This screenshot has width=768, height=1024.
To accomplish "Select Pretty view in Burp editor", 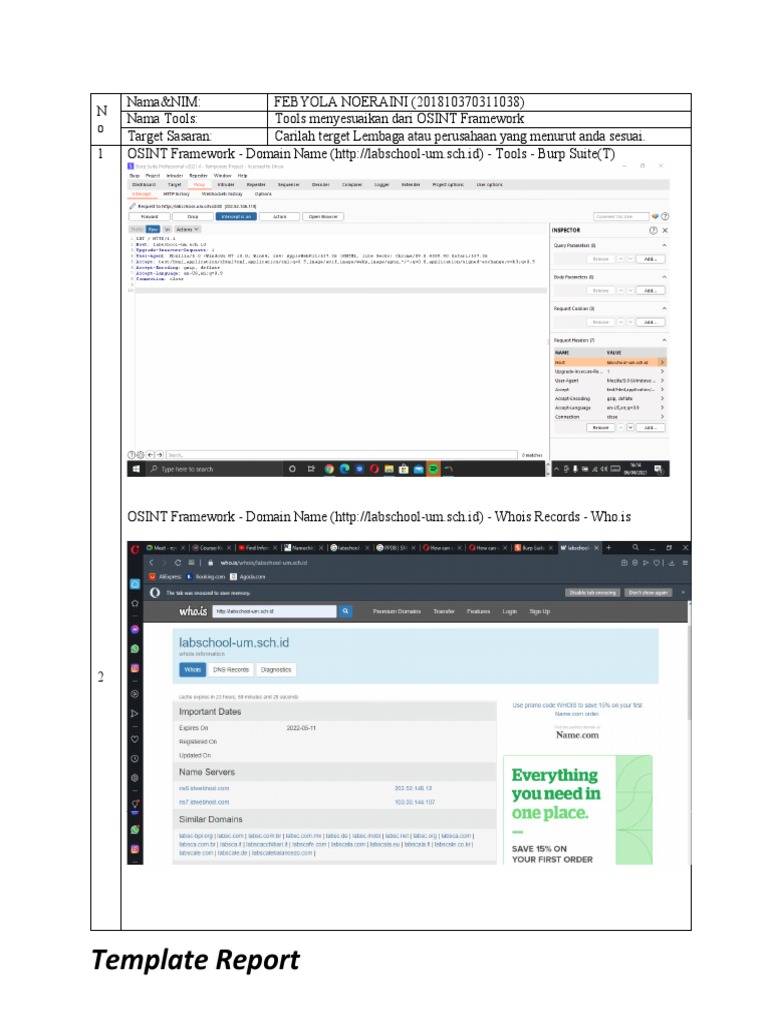I will pyautogui.click(x=137, y=230).
